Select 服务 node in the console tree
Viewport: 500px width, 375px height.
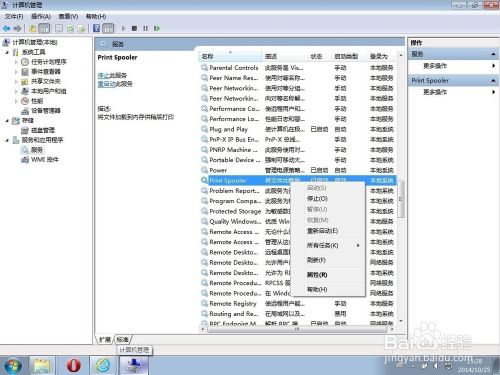click(37, 150)
